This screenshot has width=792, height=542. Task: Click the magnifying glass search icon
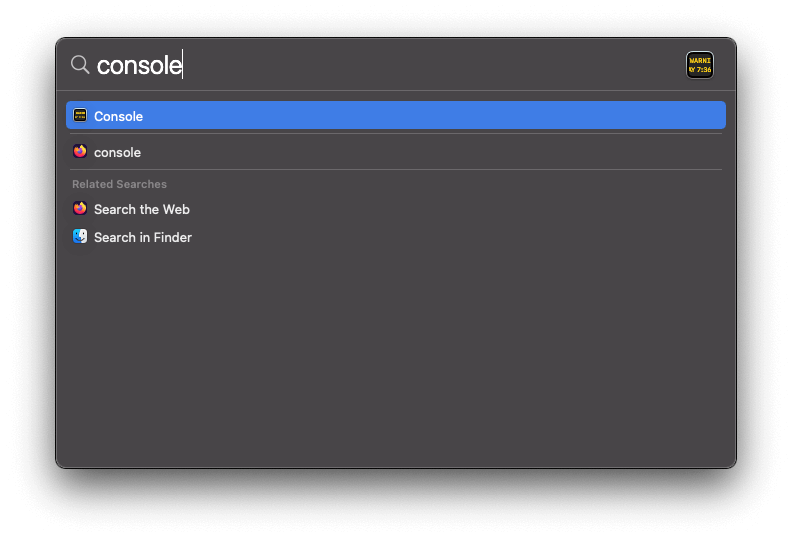[x=80, y=65]
